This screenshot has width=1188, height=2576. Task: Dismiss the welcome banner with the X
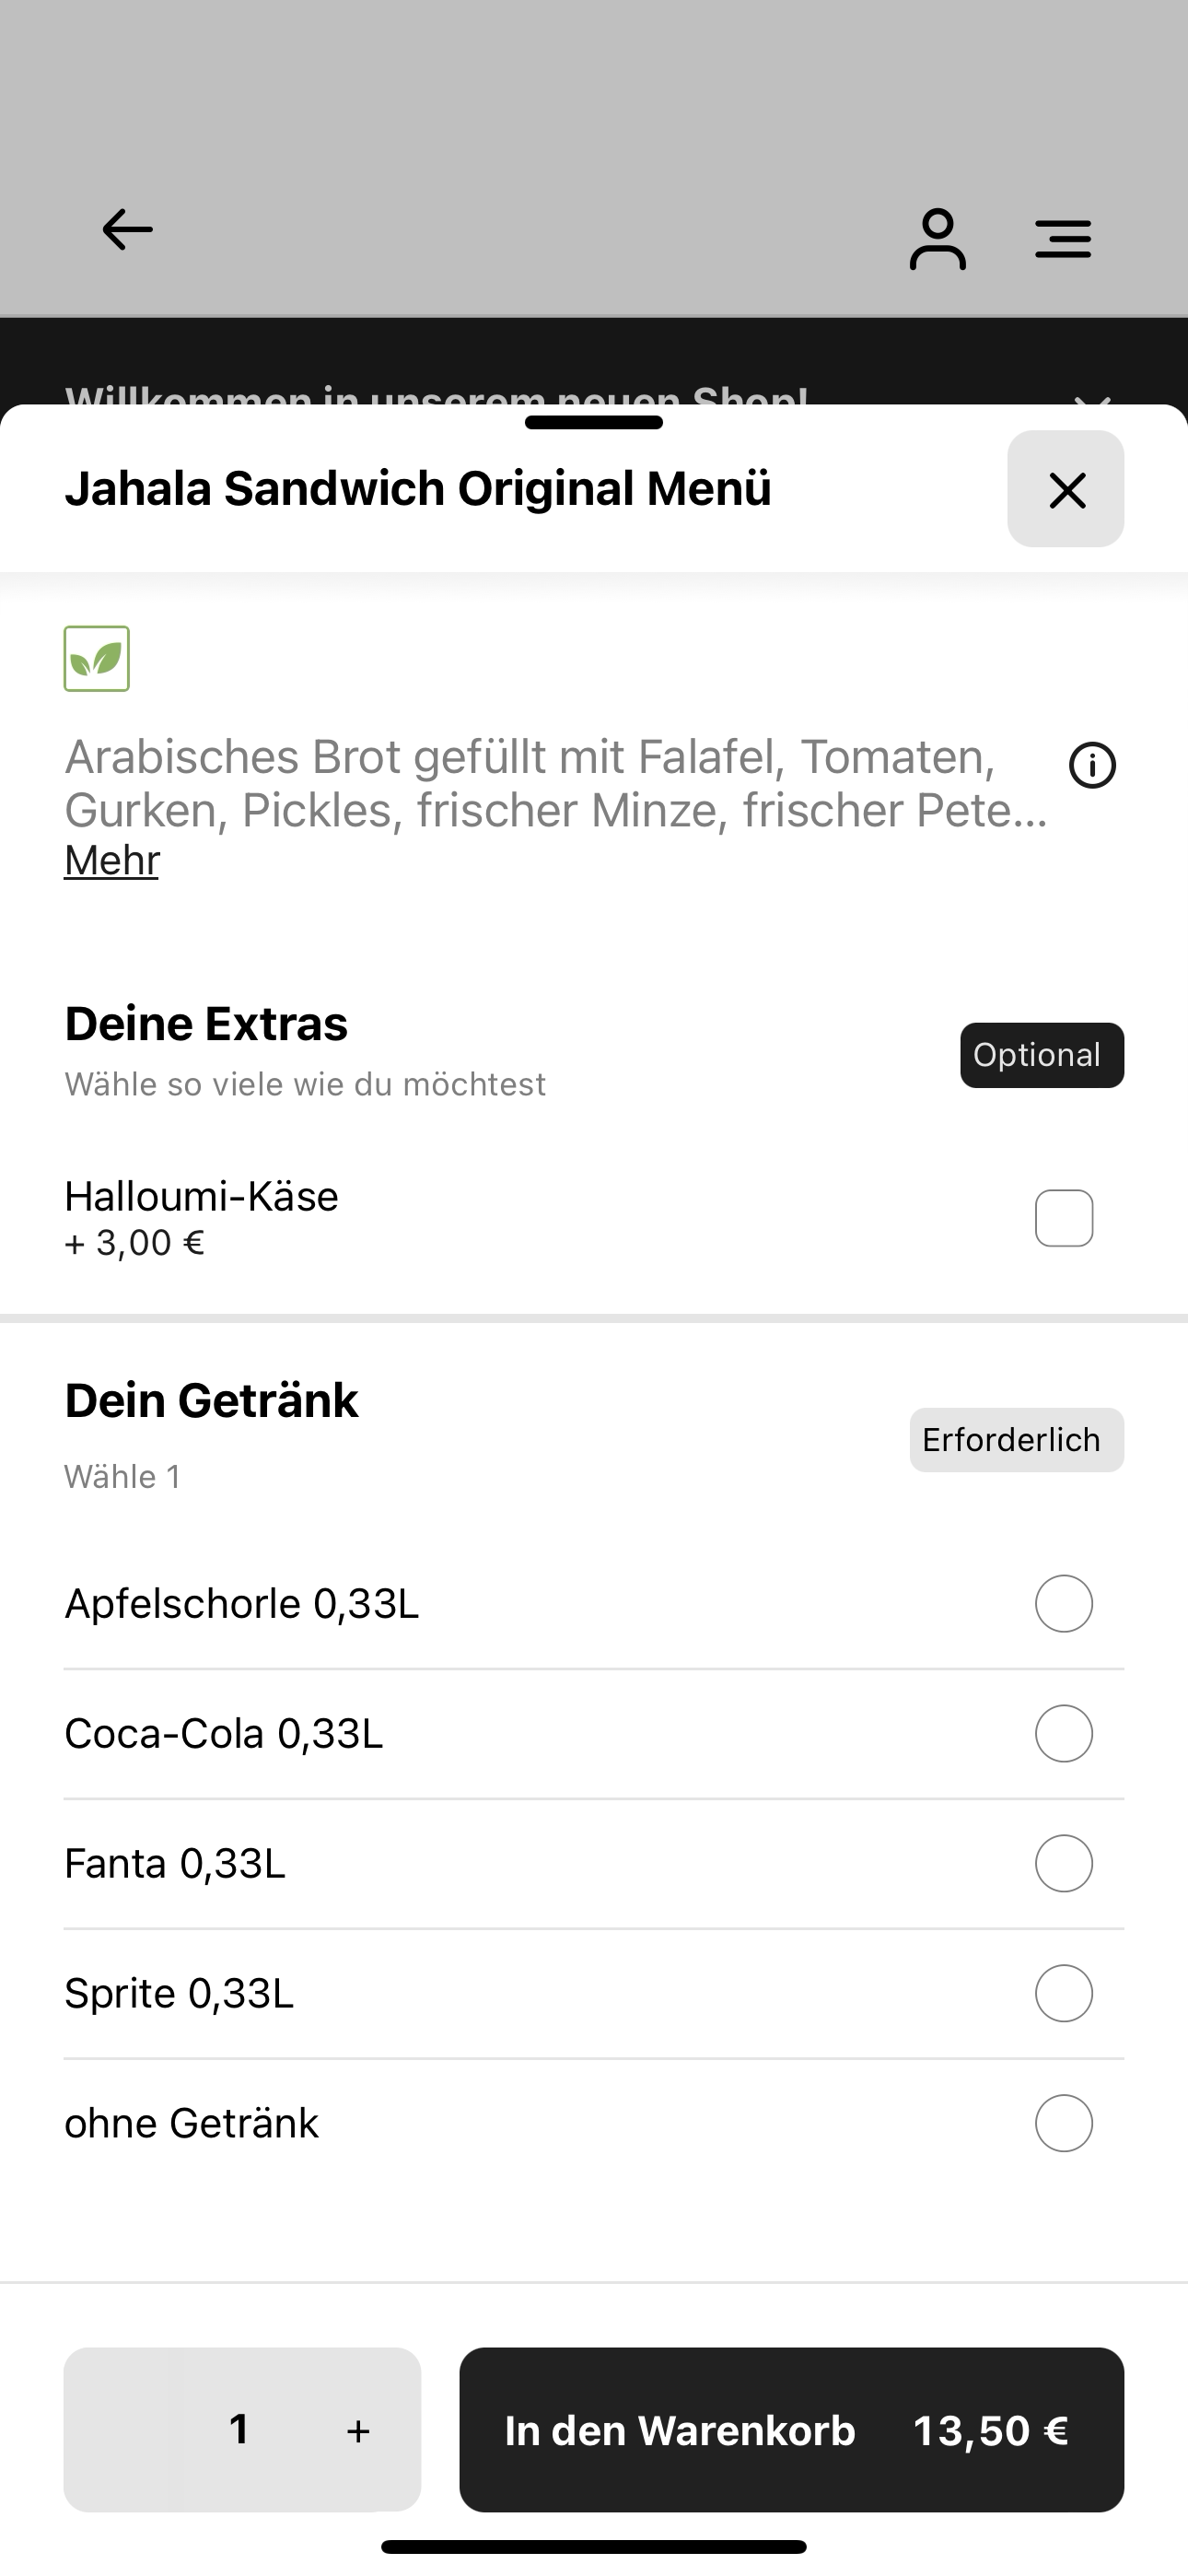[1092, 400]
